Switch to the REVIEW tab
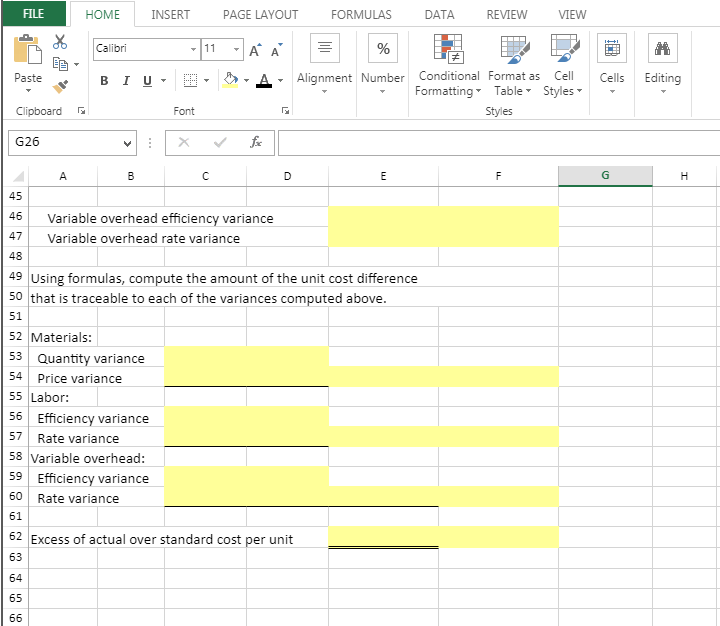The width and height of the screenshot is (720, 626). (x=507, y=15)
